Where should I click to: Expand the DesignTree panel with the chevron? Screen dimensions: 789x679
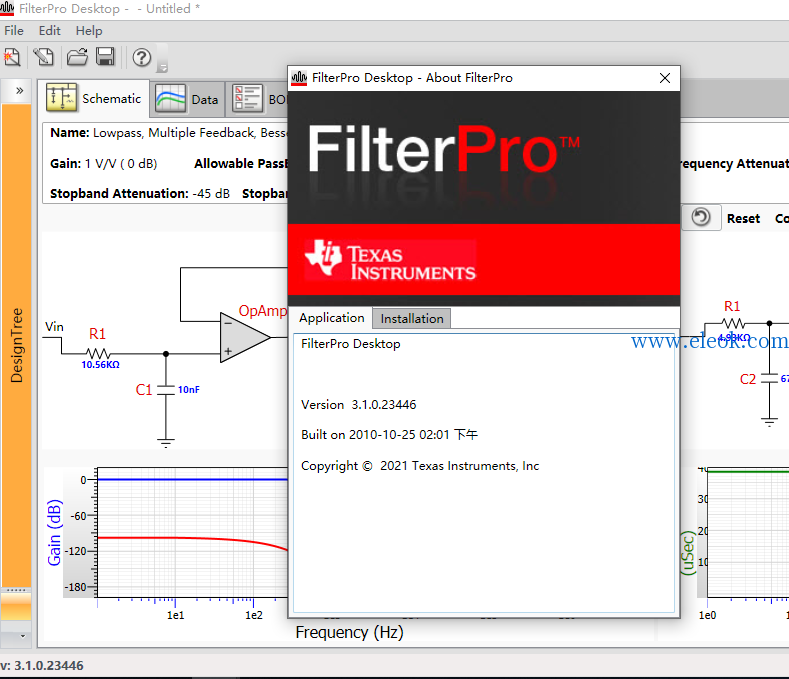[19, 91]
